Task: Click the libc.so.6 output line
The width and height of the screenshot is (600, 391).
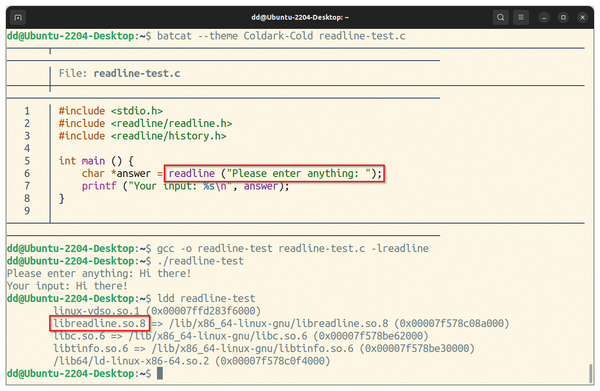Action: point(241,336)
